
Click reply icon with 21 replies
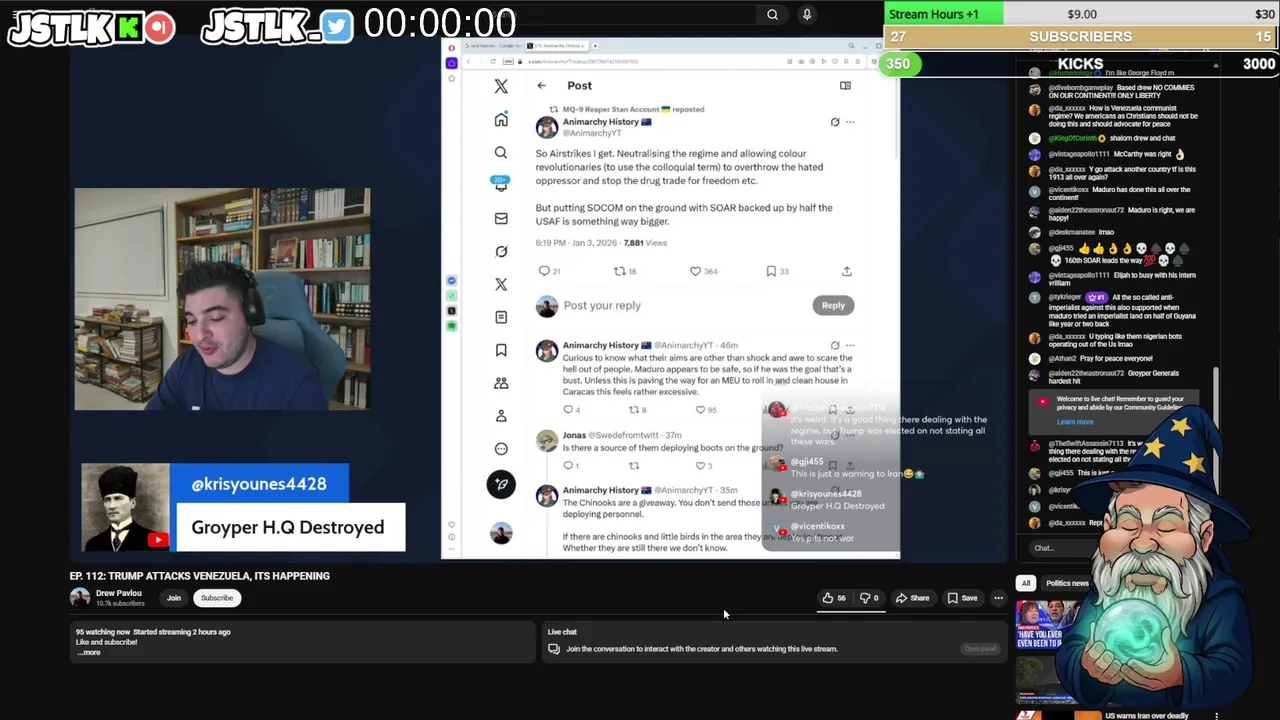(544, 271)
